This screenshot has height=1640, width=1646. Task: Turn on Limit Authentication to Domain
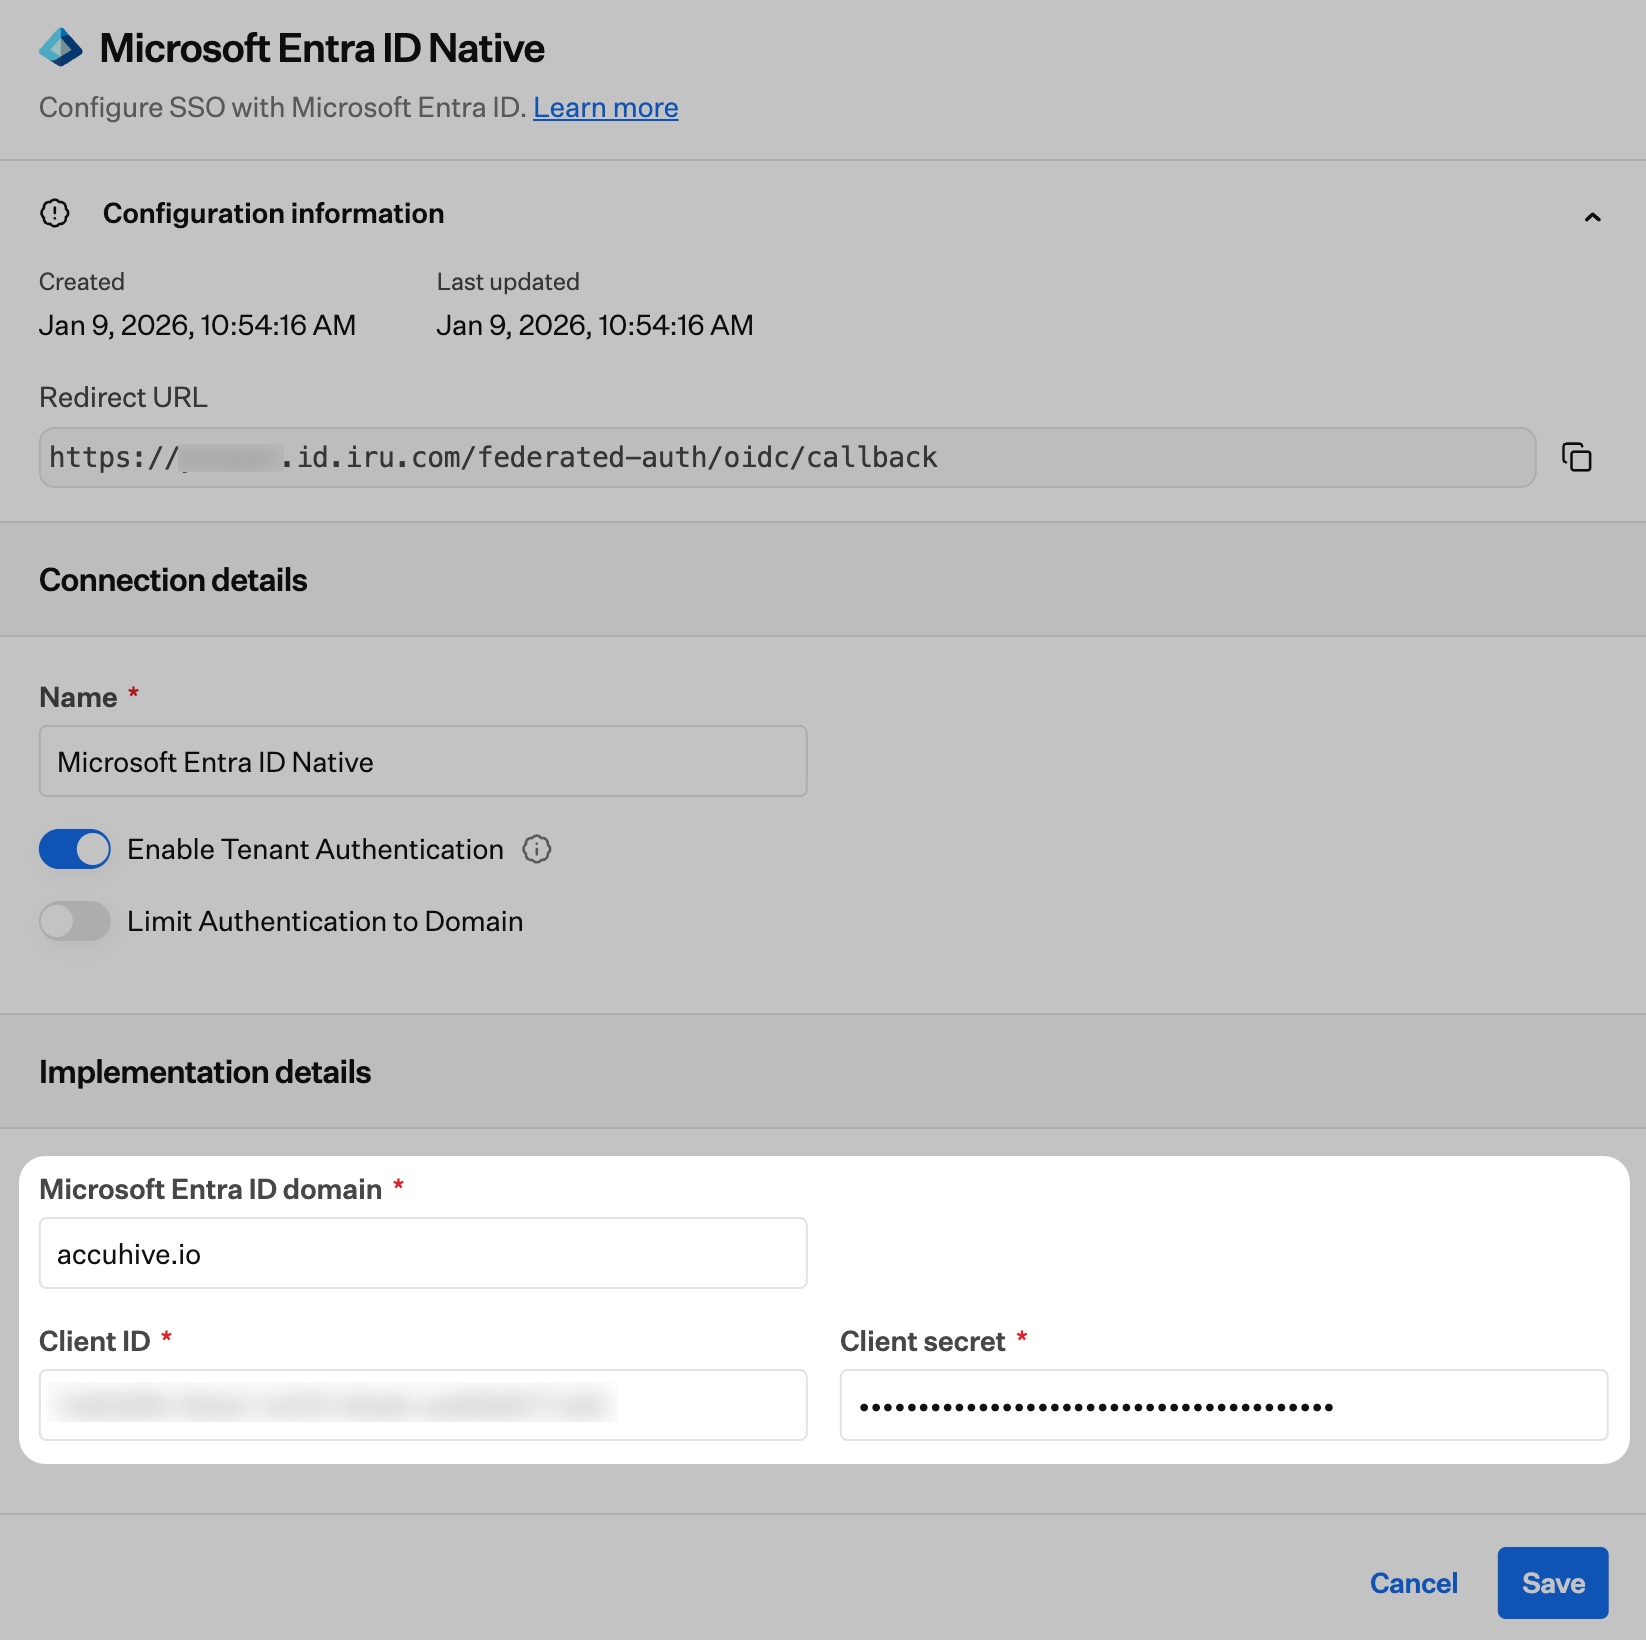click(75, 921)
